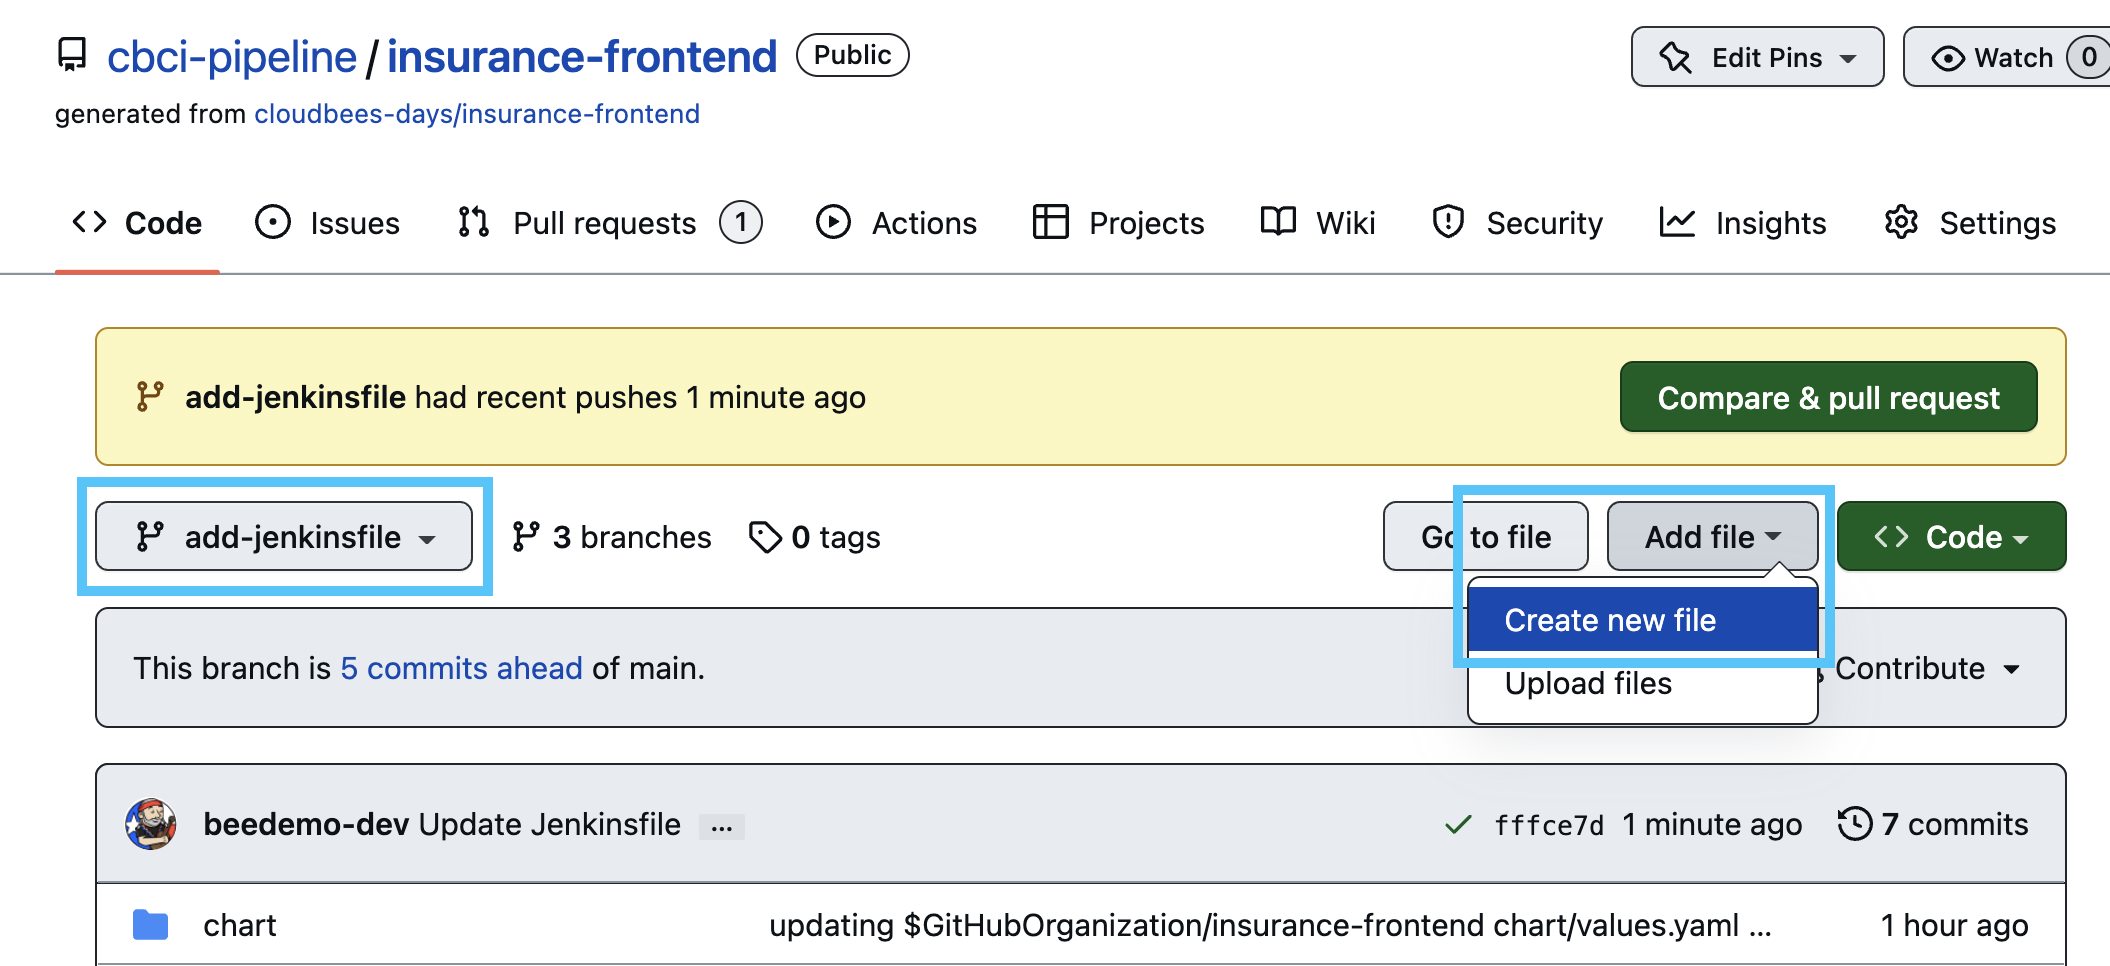Click the Actions play-circle icon
This screenshot has height=966, width=2110.
click(833, 222)
